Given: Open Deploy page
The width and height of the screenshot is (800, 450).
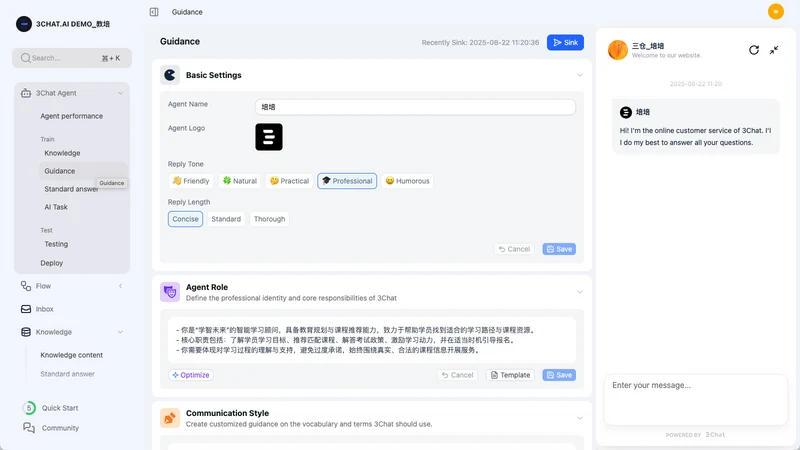Looking at the screenshot, I should click(52, 263).
